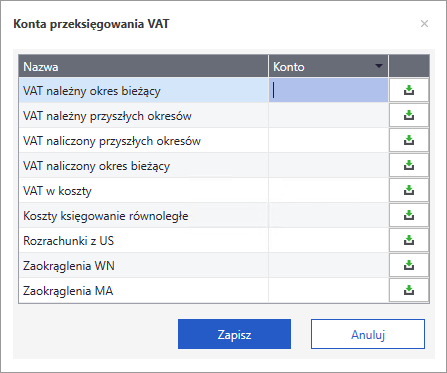Screen dimensions: 447x373
Task: Click import icon for VAT należny okres bieżący
Action: click(409, 90)
